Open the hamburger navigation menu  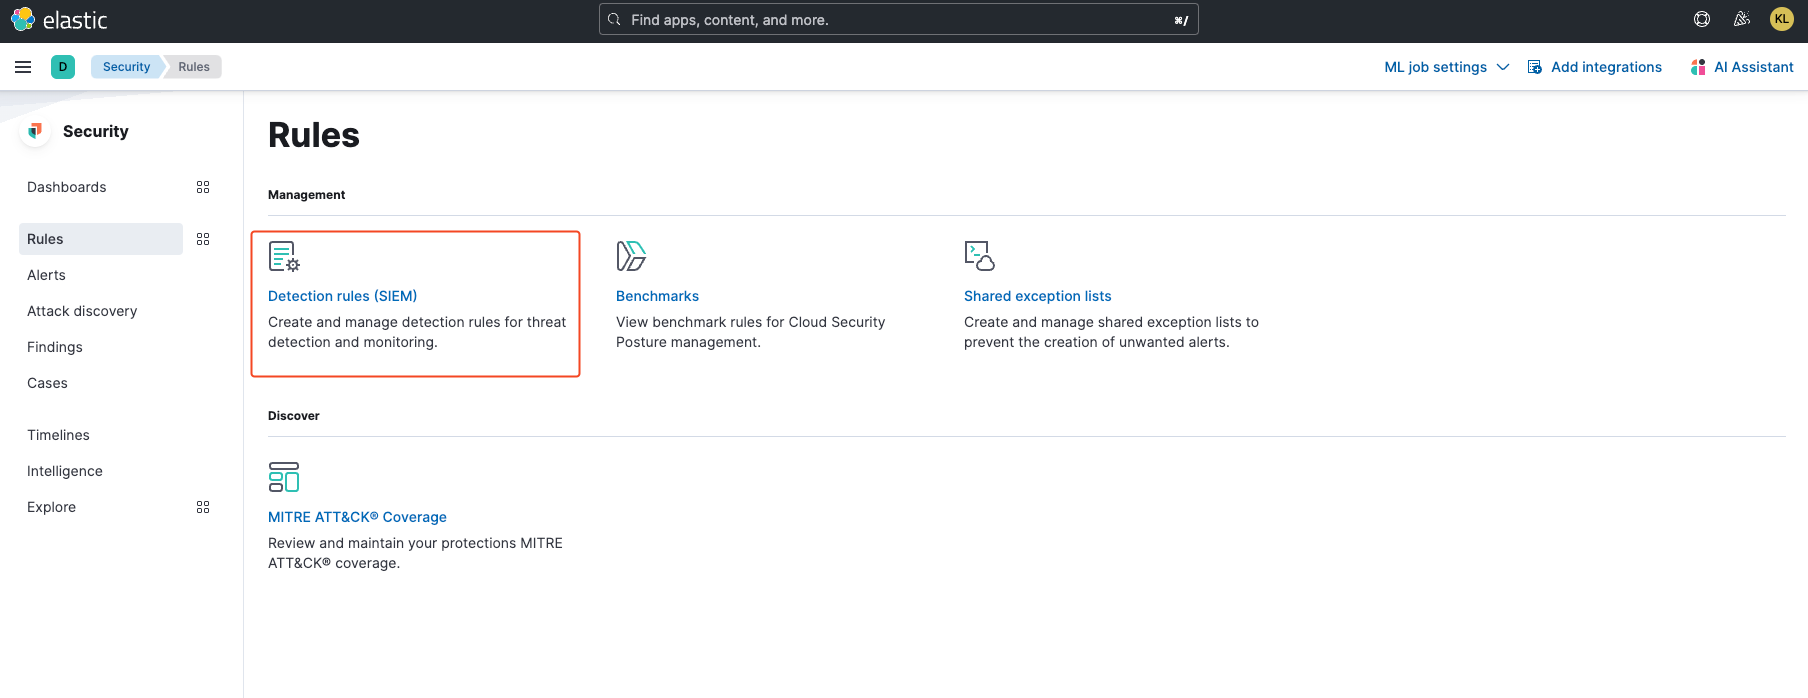click(23, 67)
